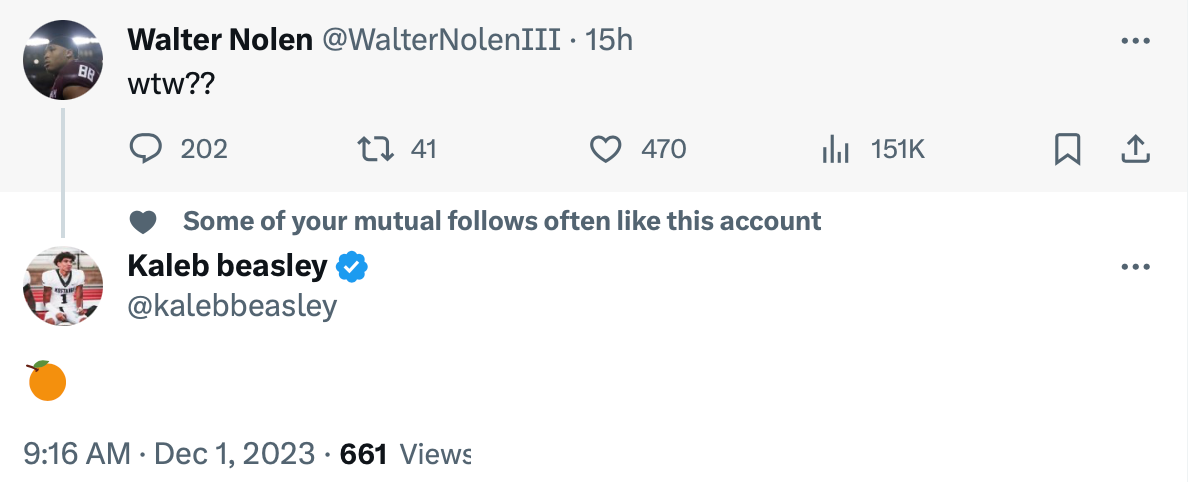Click the reply speech bubble icon
This screenshot has width=1188, height=482.
point(147,150)
